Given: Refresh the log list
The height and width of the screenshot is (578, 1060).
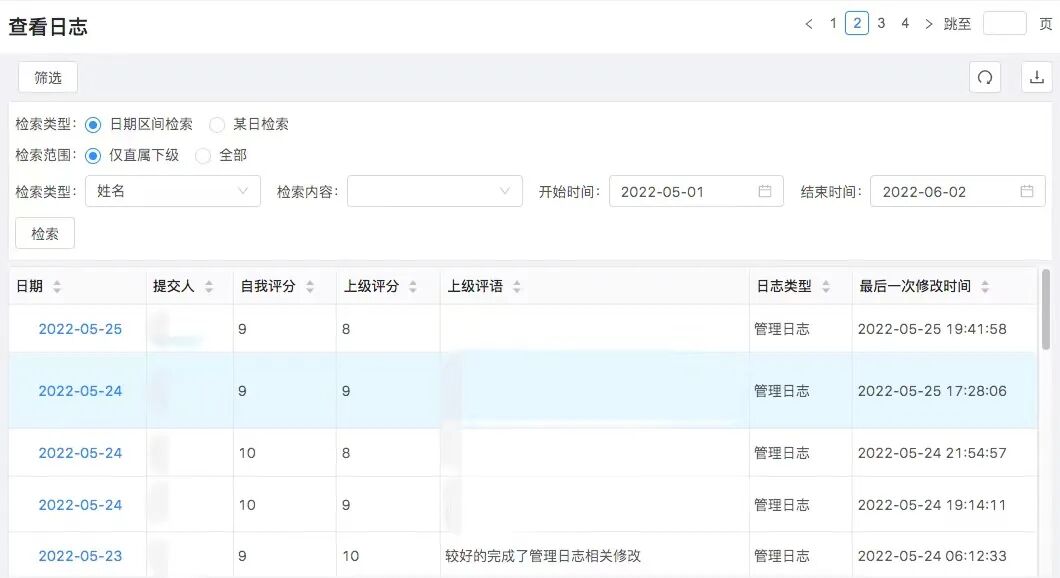Looking at the screenshot, I should pos(985,77).
